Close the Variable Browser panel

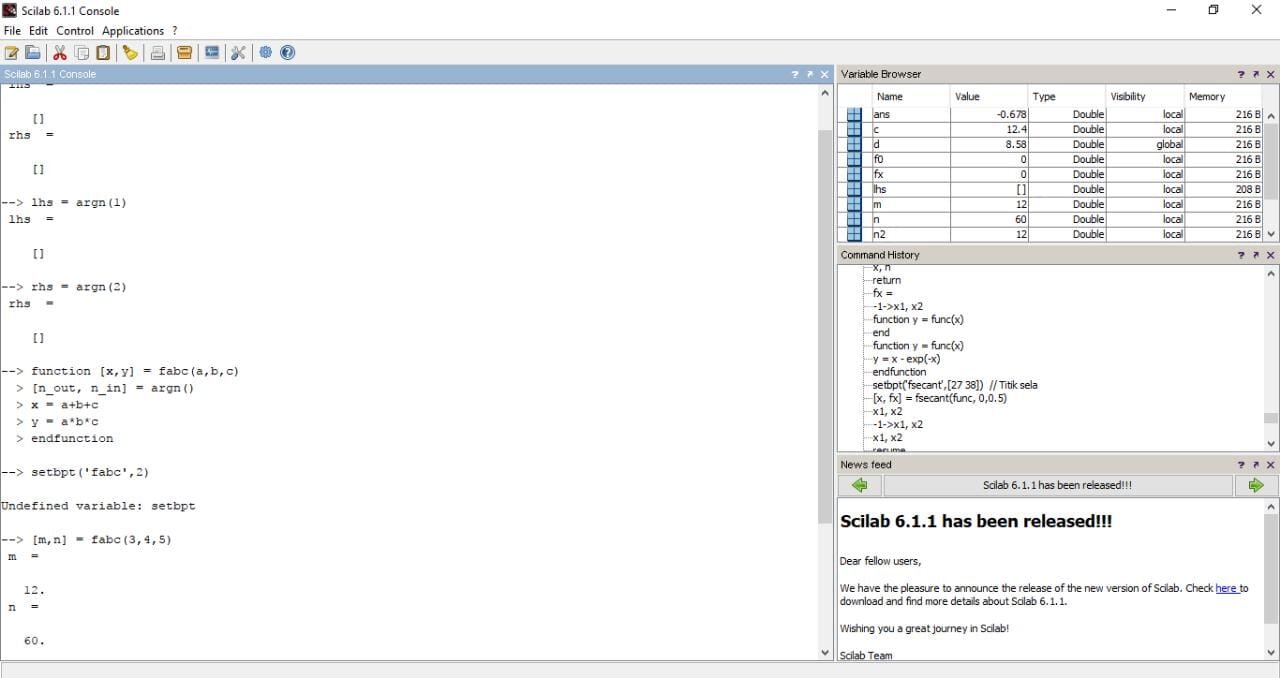pos(1270,75)
